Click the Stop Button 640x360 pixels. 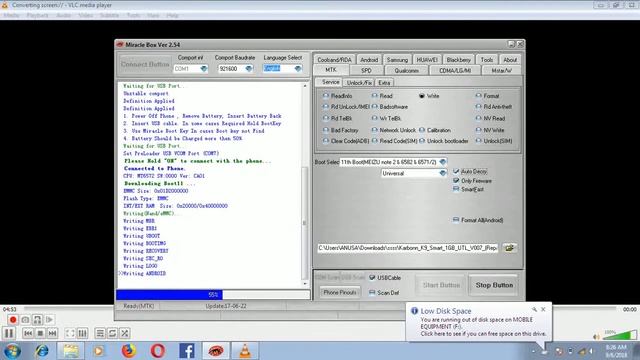pos(494,285)
